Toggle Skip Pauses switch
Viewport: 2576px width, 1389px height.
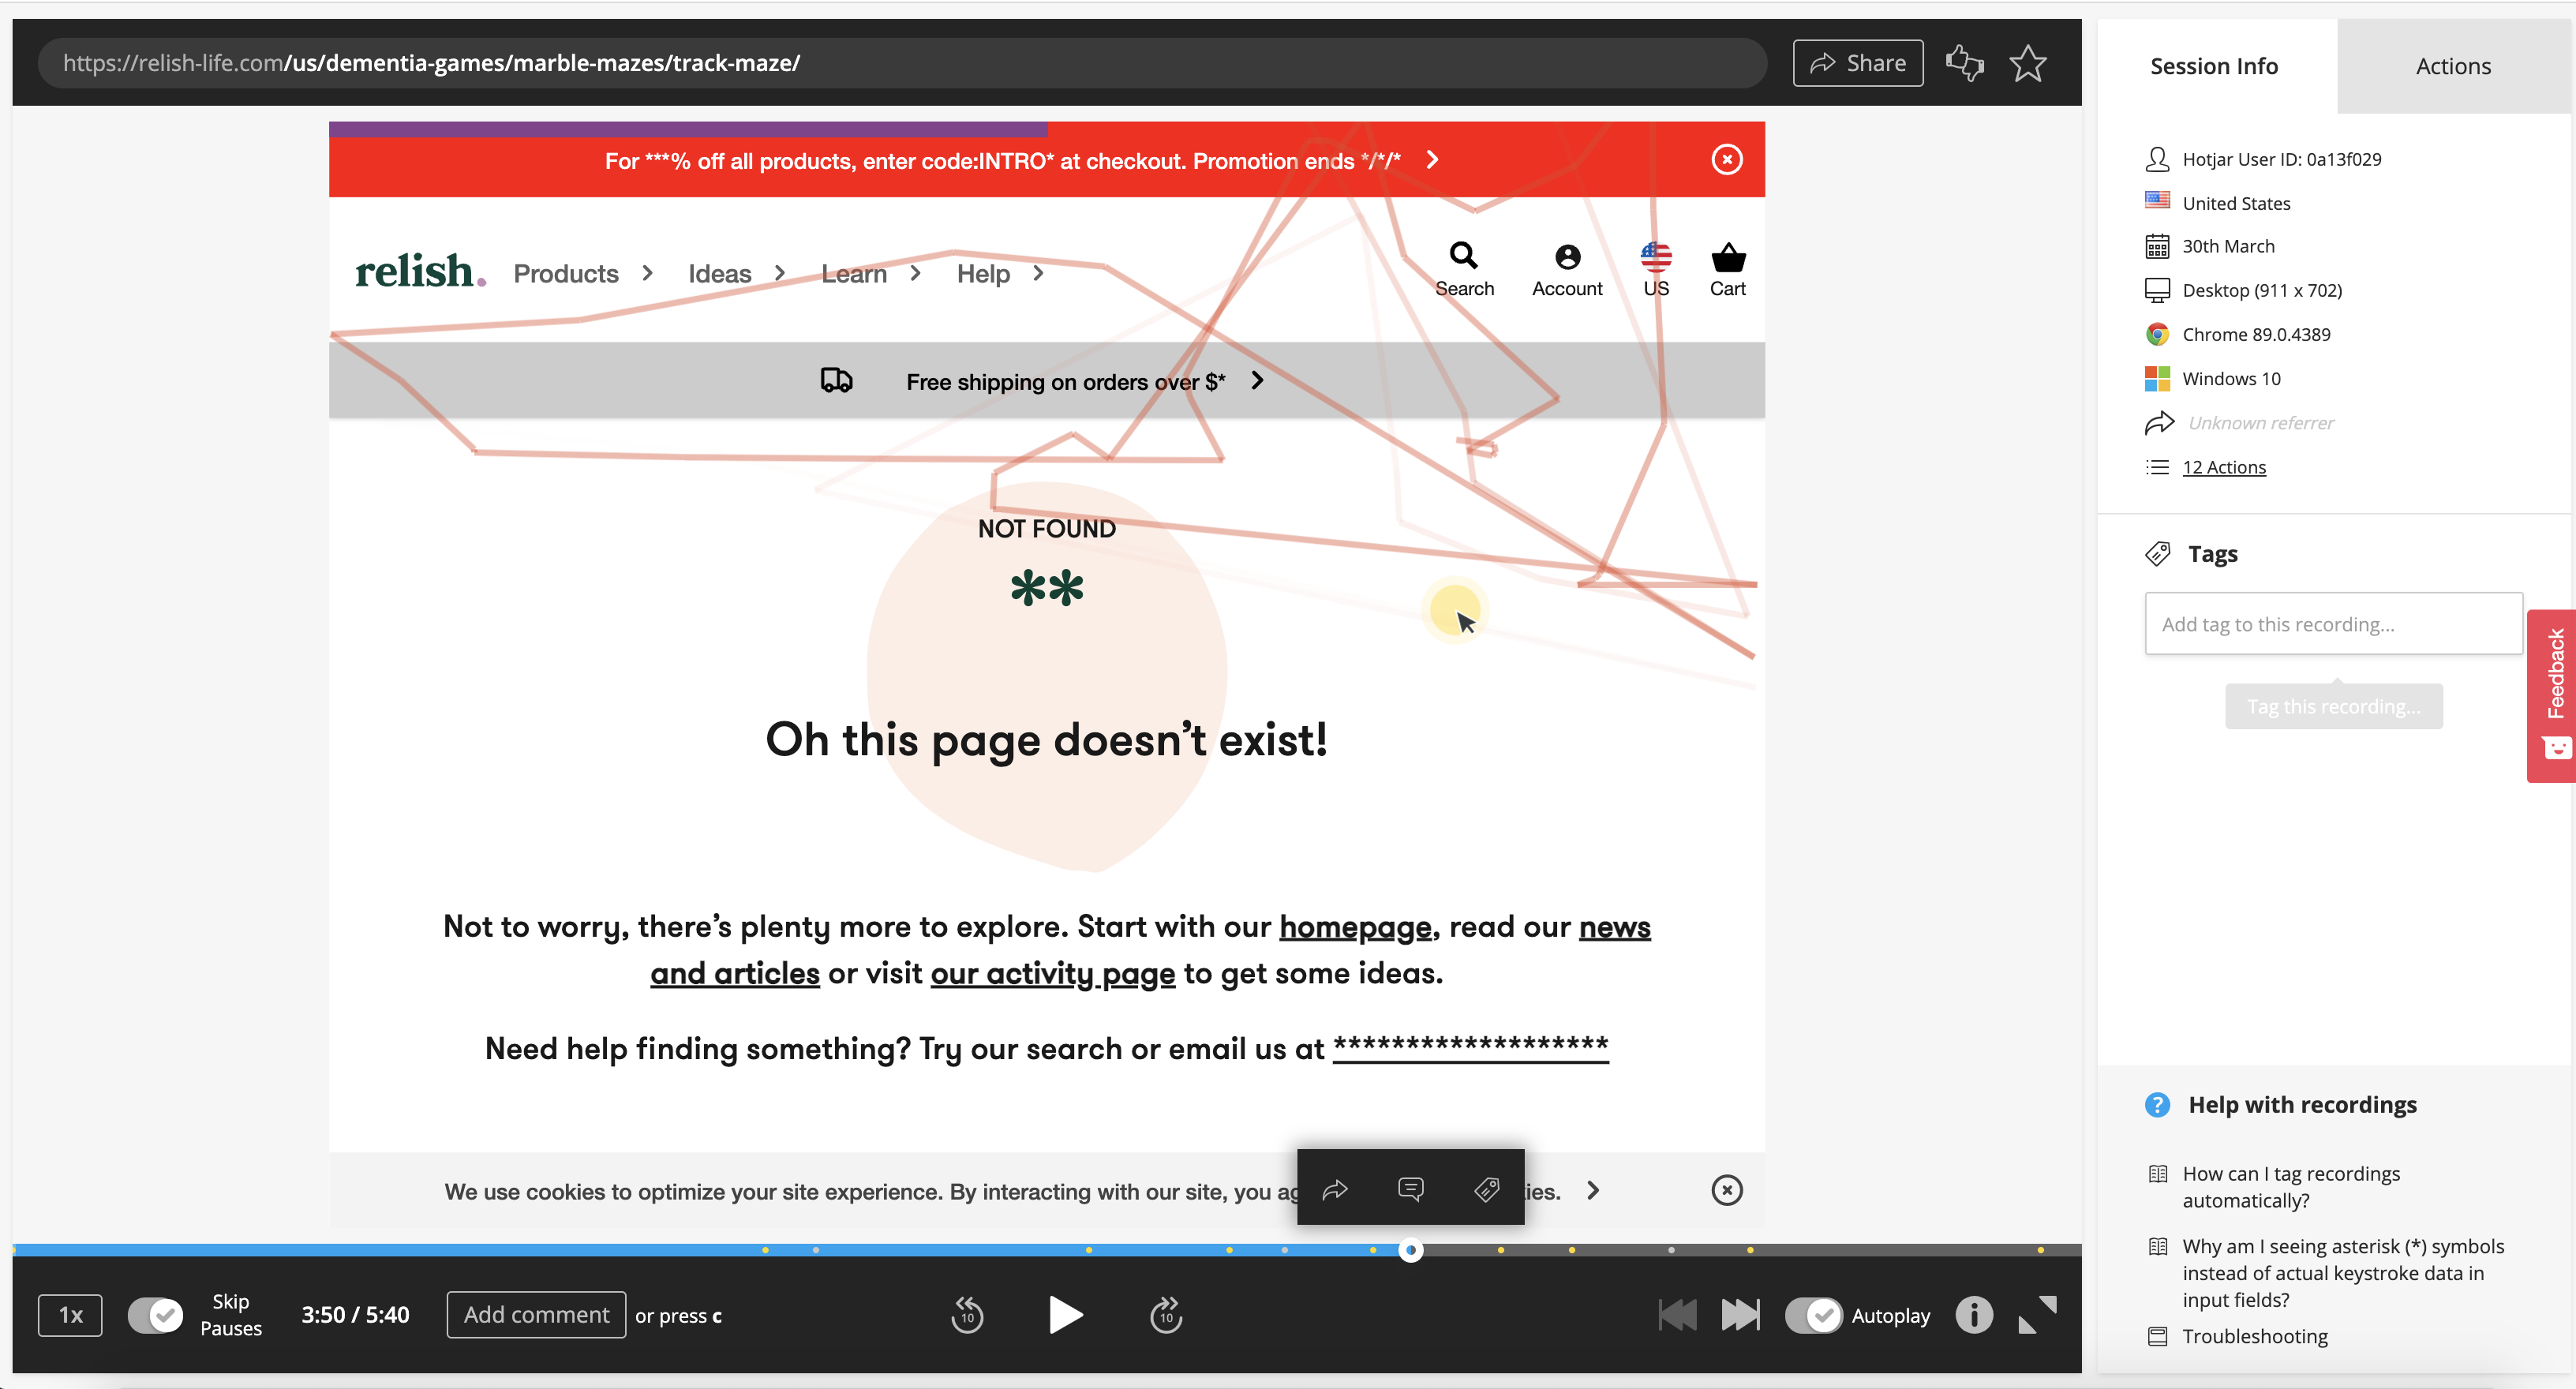coord(155,1315)
